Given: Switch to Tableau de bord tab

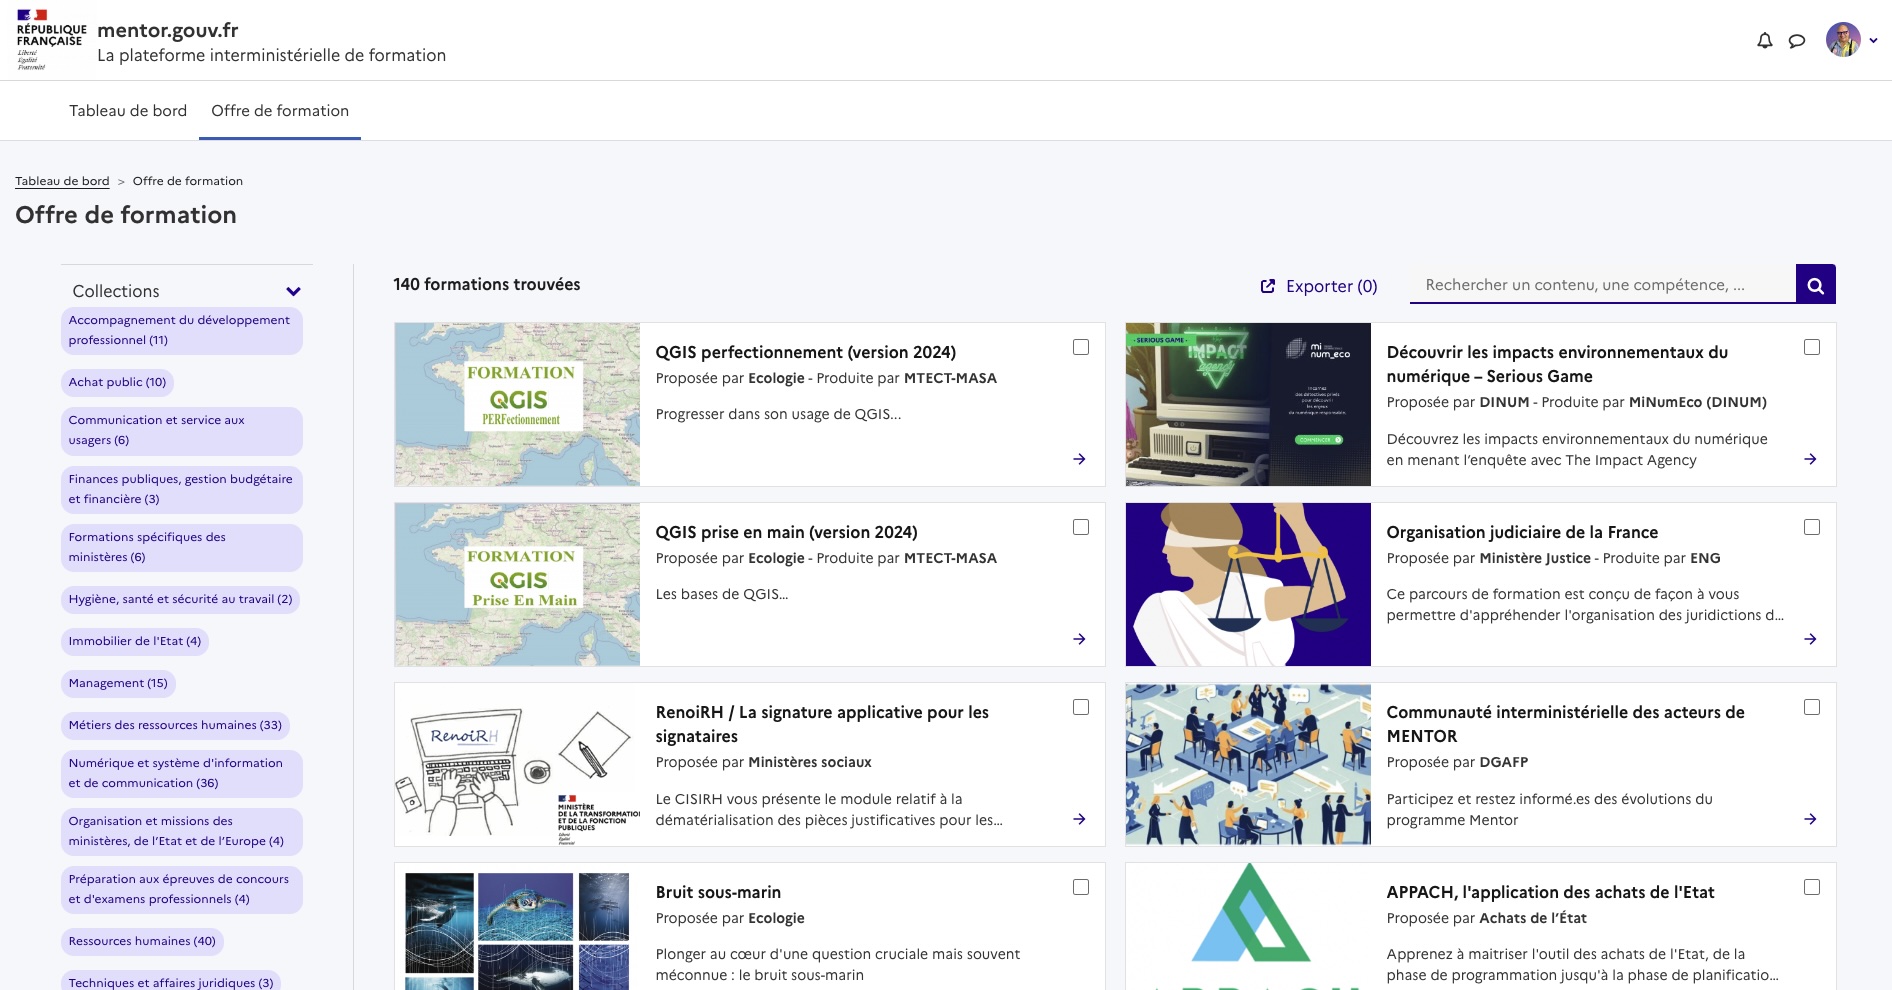Looking at the screenshot, I should pos(128,111).
